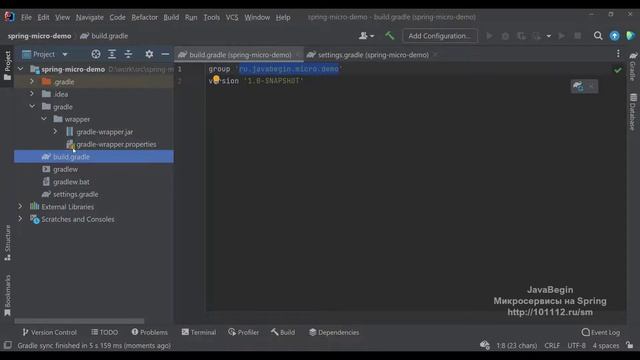Click the yellow intention lightbulb
This screenshot has width=640, height=360.
click(x=216, y=79)
